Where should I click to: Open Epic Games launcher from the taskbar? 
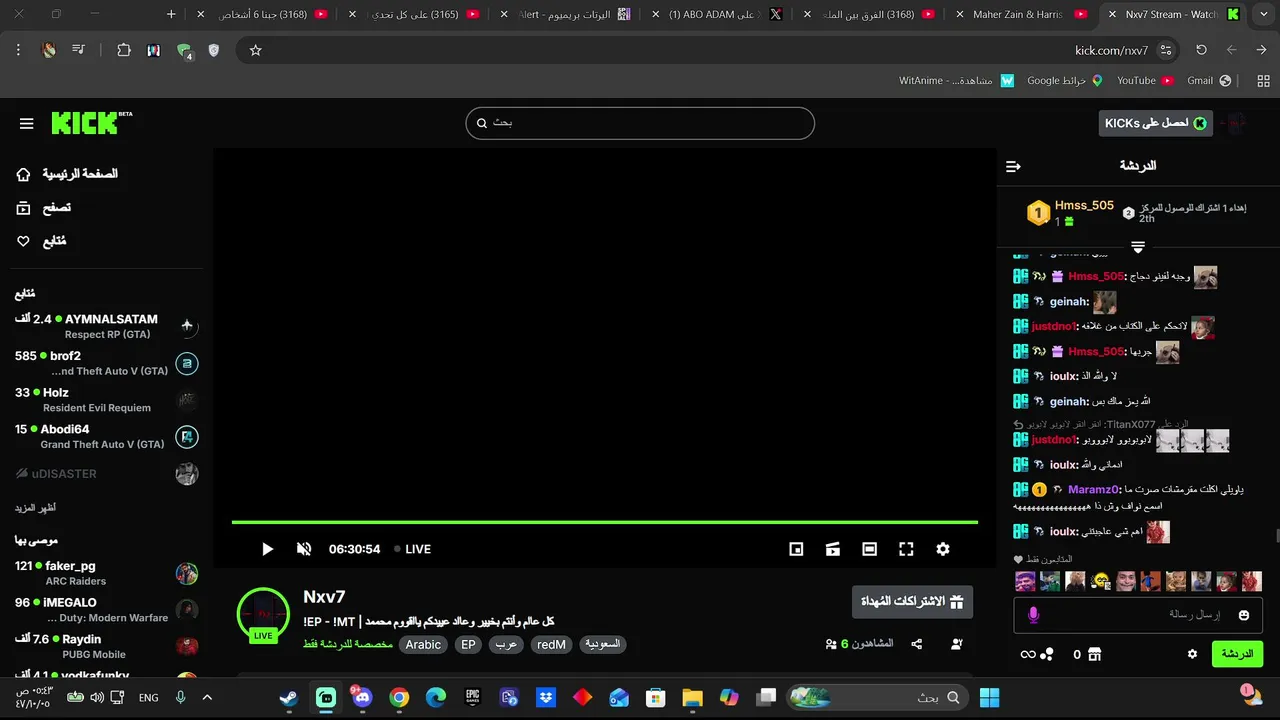[x=473, y=698]
